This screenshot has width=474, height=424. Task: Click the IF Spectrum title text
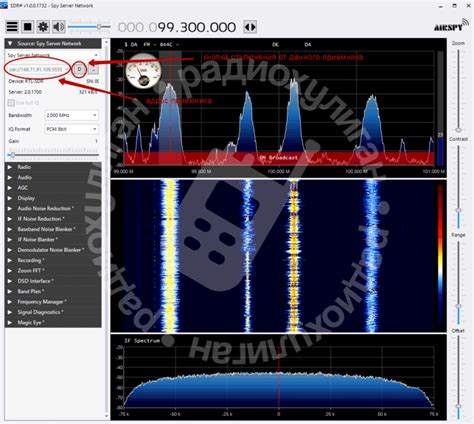pyautogui.click(x=142, y=341)
